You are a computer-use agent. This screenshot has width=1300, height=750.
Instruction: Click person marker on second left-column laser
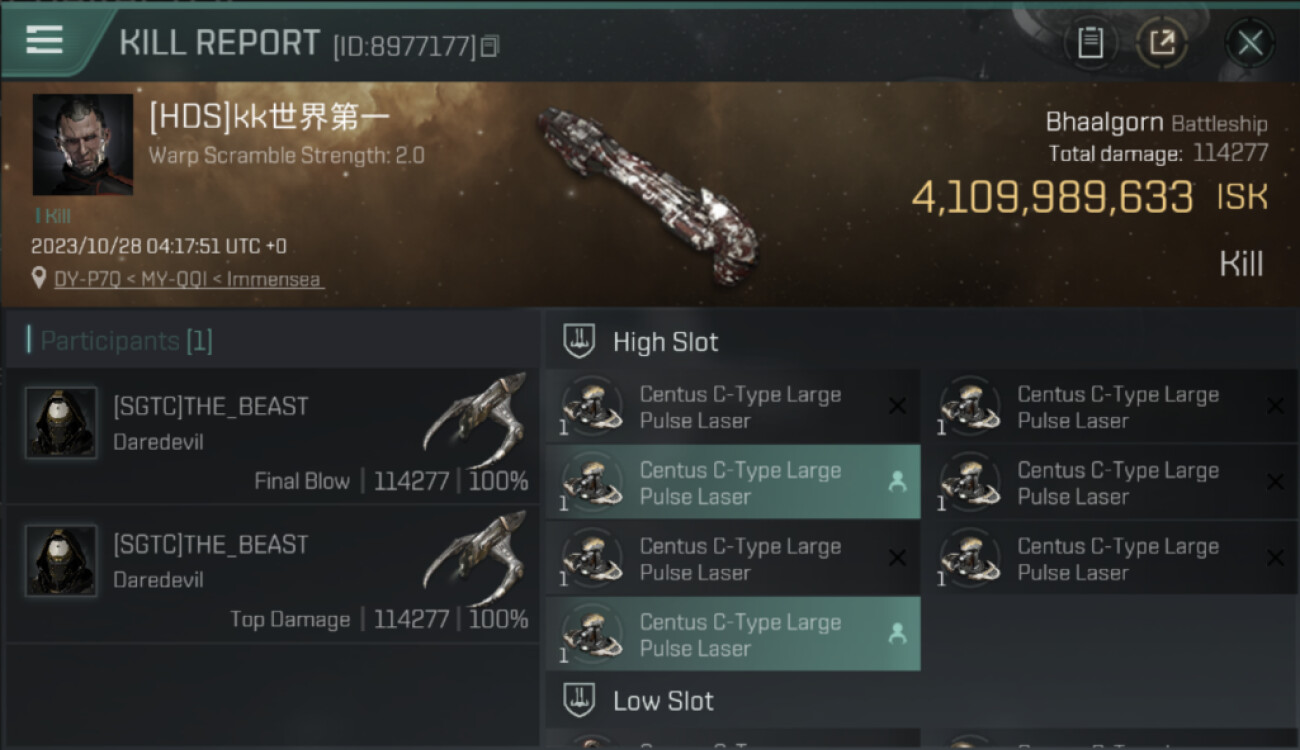897,482
